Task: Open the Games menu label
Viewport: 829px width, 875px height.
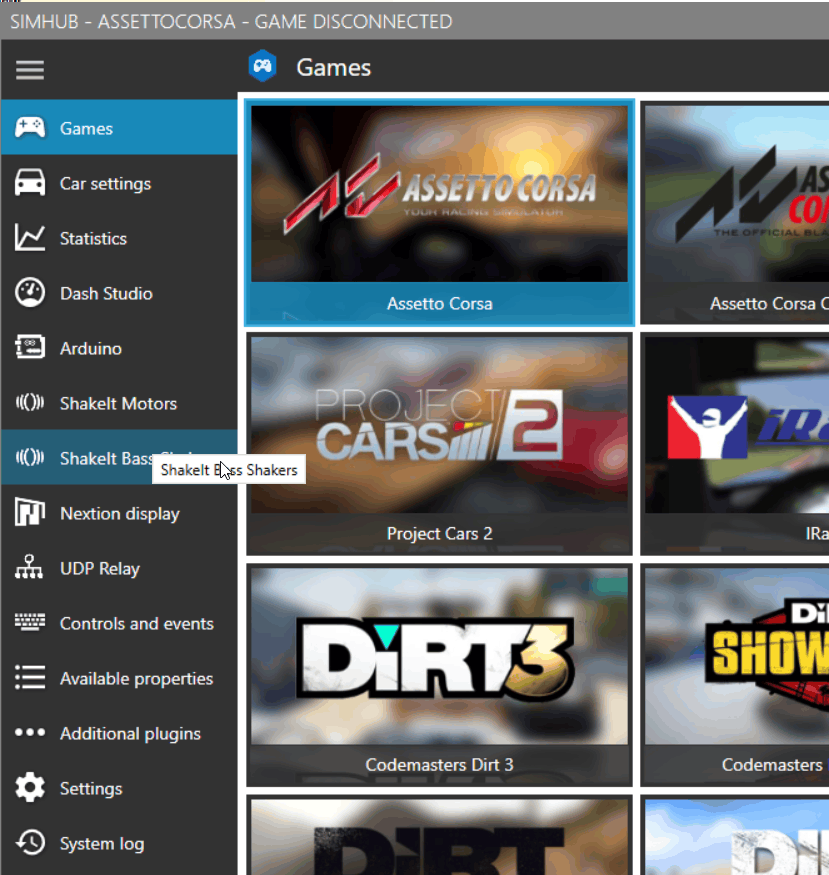Action: [x=86, y=128]
